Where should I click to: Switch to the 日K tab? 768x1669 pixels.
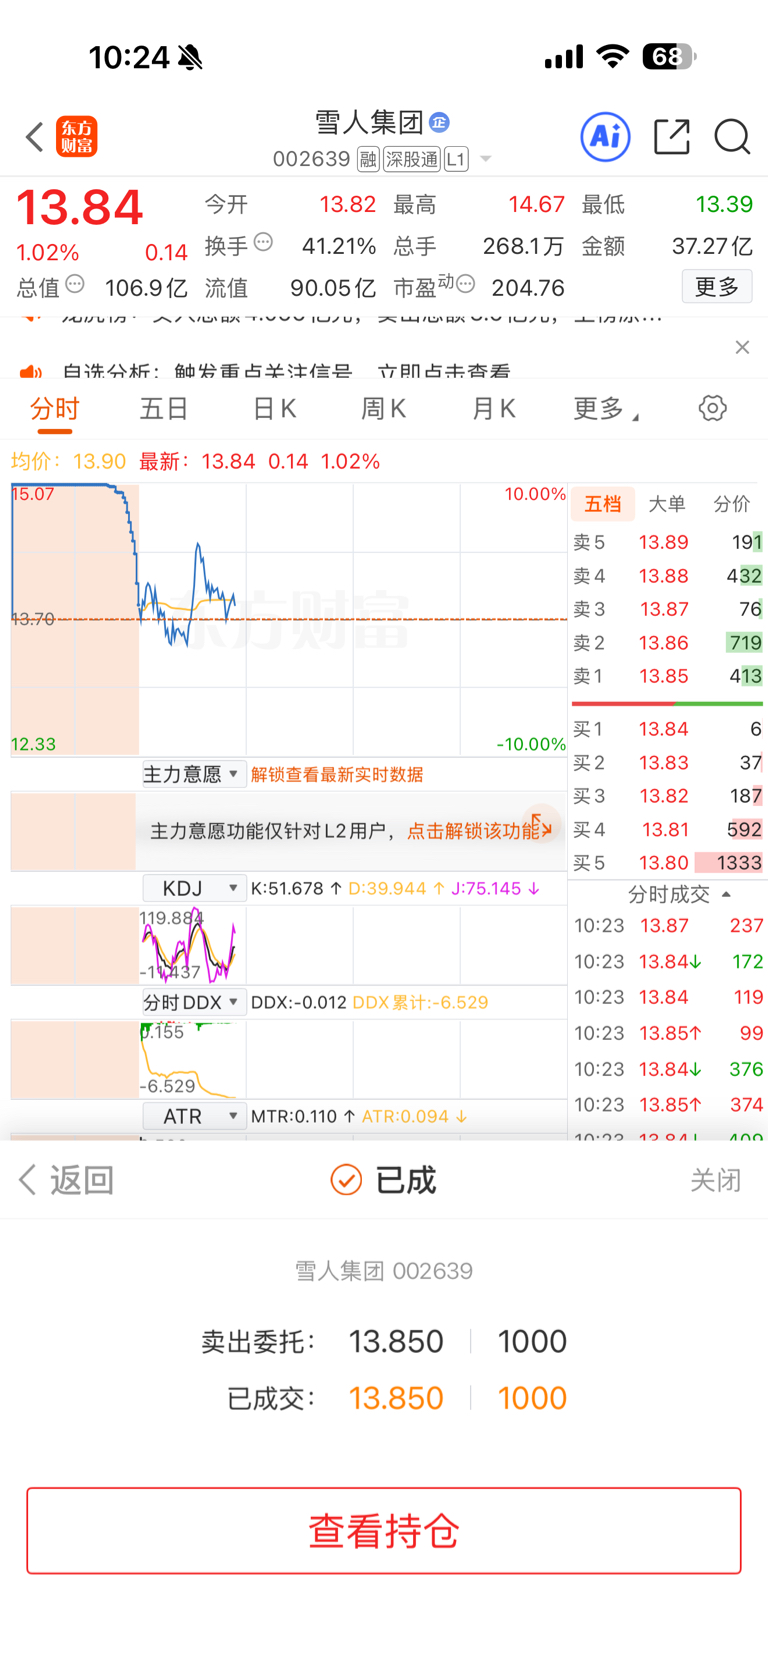[x=274, y=409]
